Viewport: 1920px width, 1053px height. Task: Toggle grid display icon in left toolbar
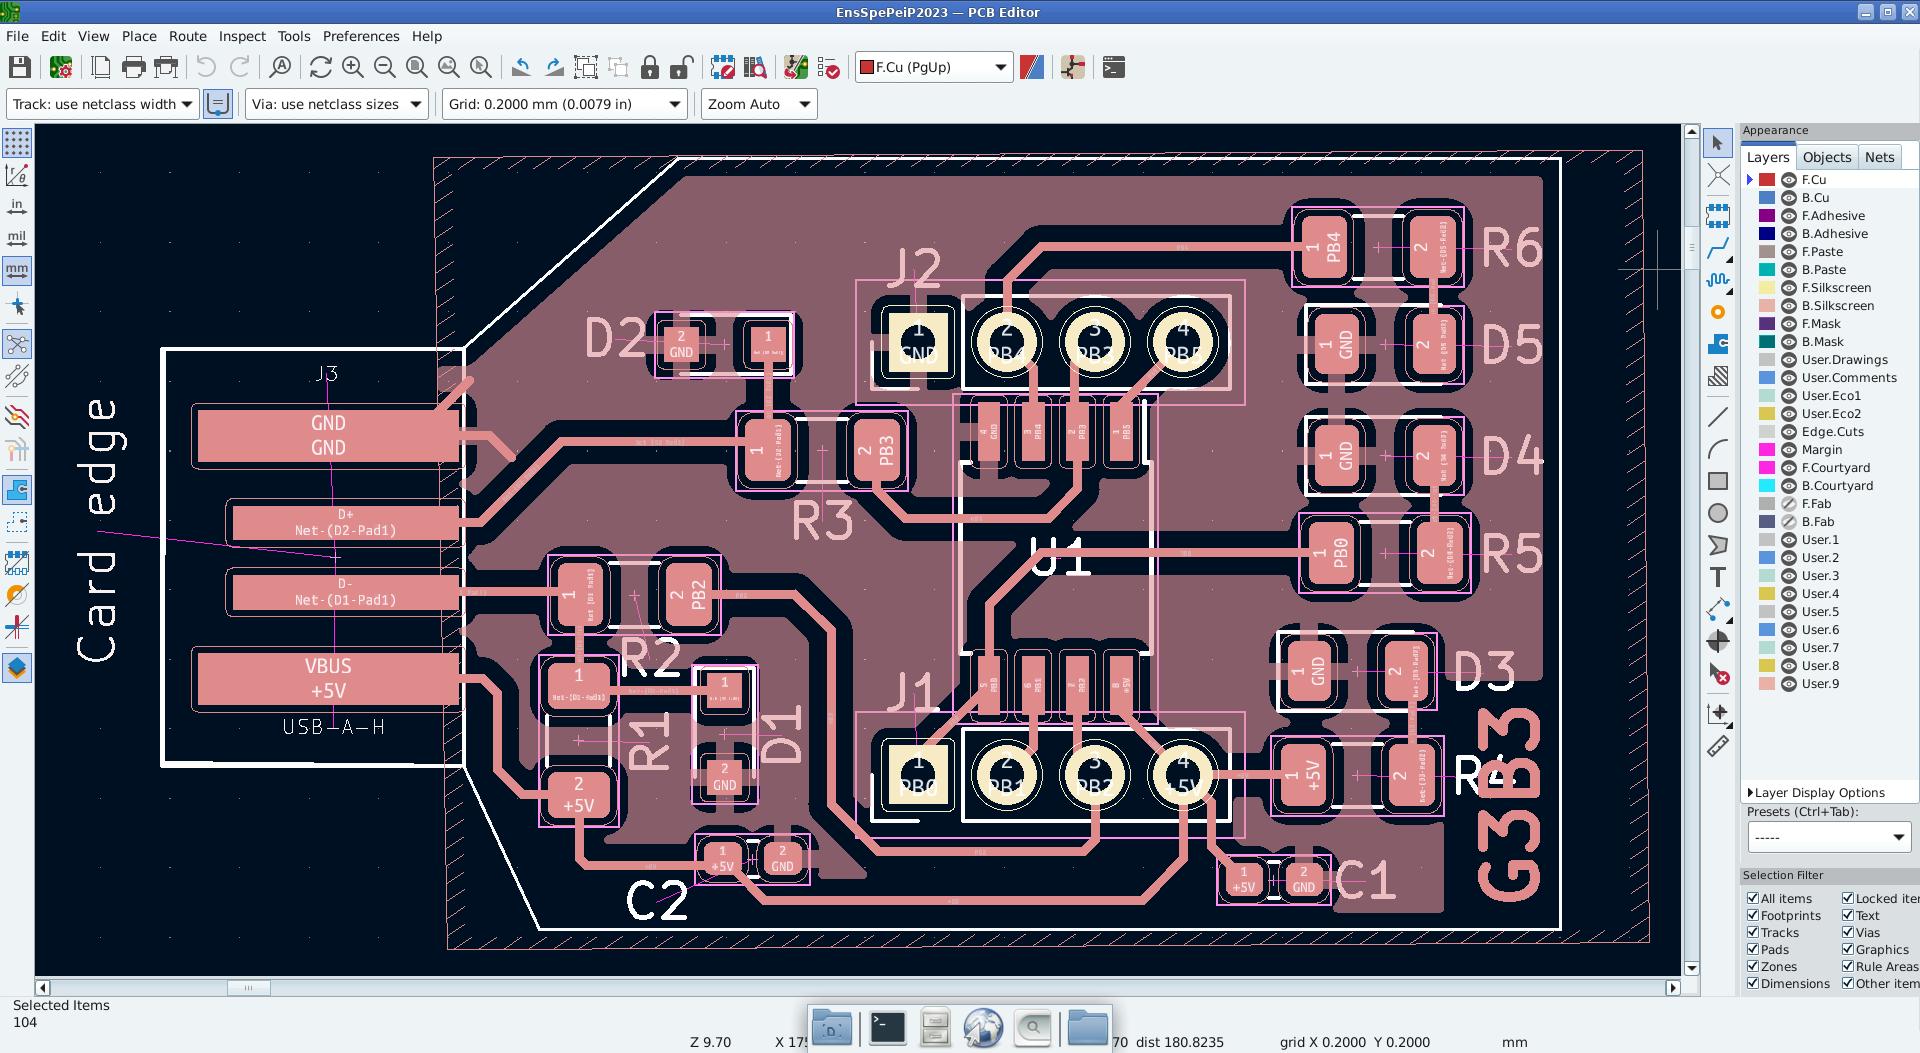tap(17, 143)
